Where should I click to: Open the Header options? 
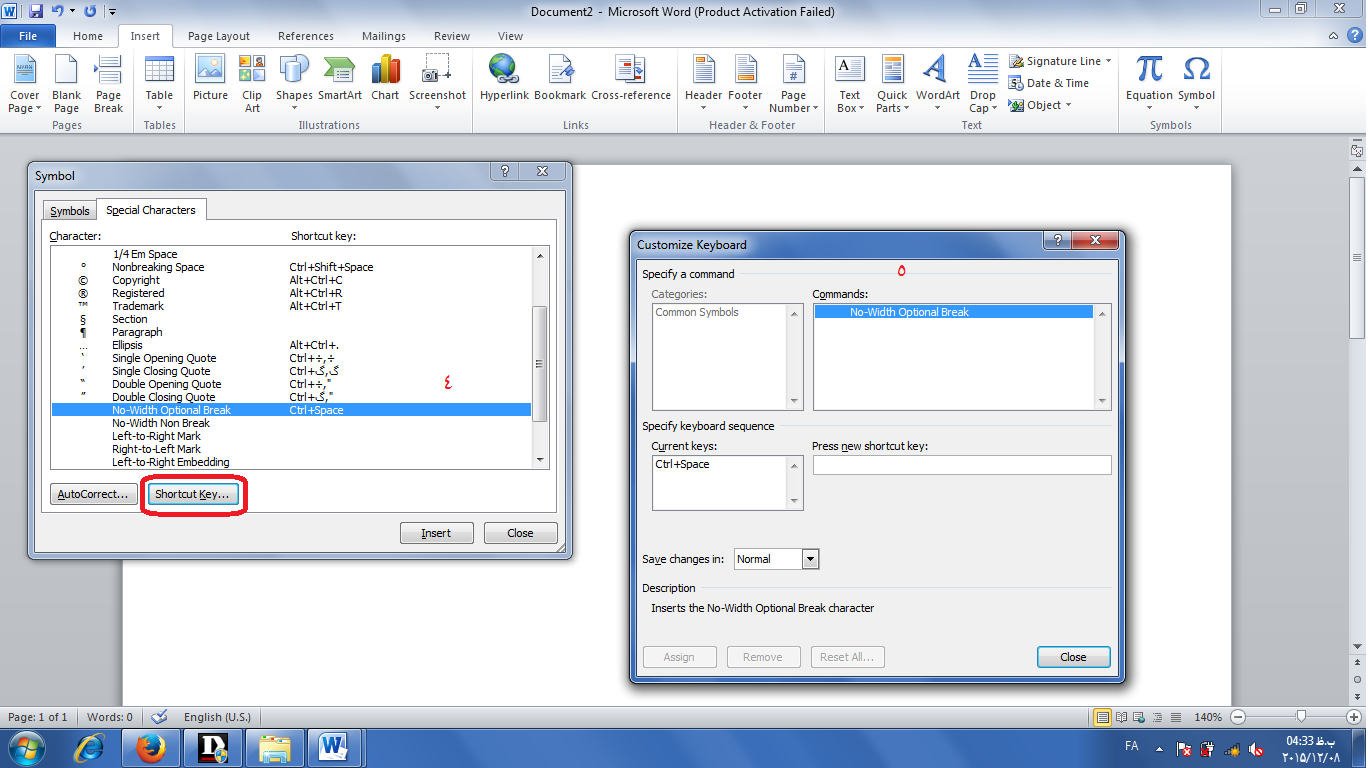703,84
